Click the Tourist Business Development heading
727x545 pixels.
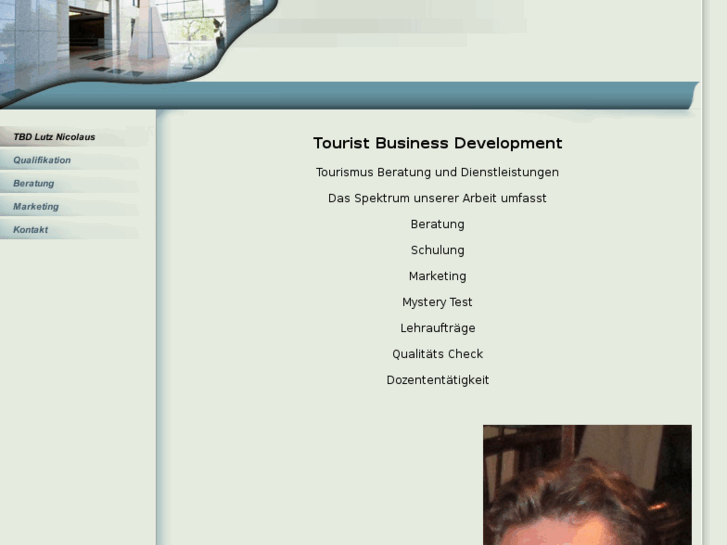pyautogui.click(x=437, y=143)
